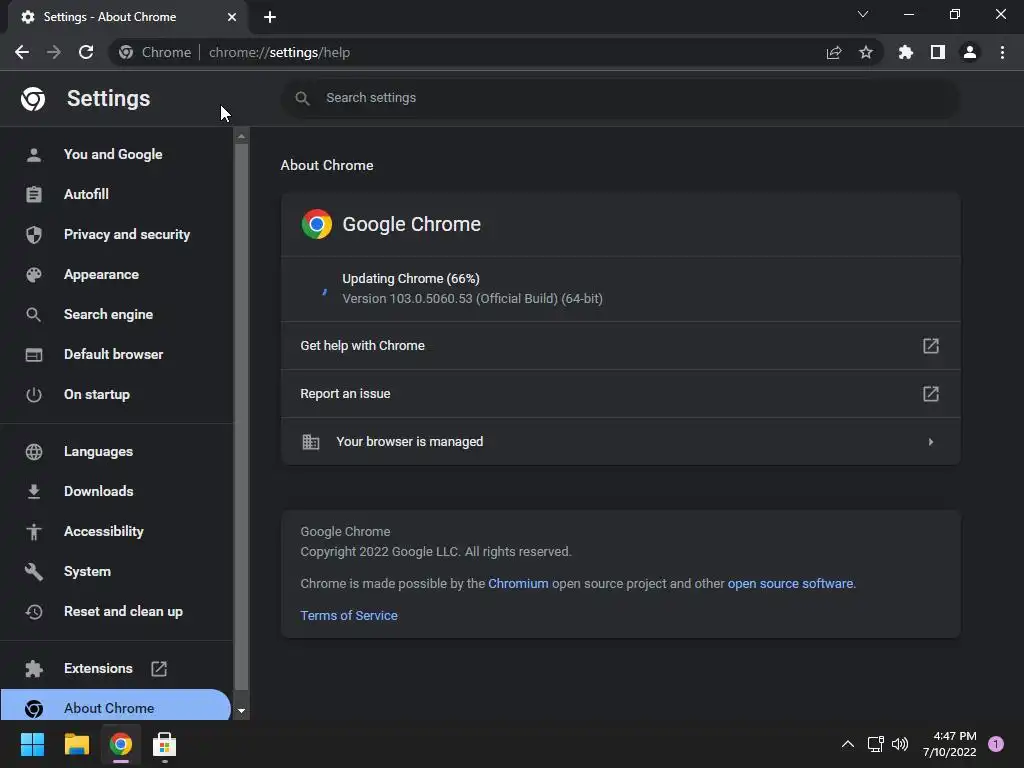Click the Extensions external link icon in sidebar
This screenshot has width=1024, height=768.
[159, 669]
